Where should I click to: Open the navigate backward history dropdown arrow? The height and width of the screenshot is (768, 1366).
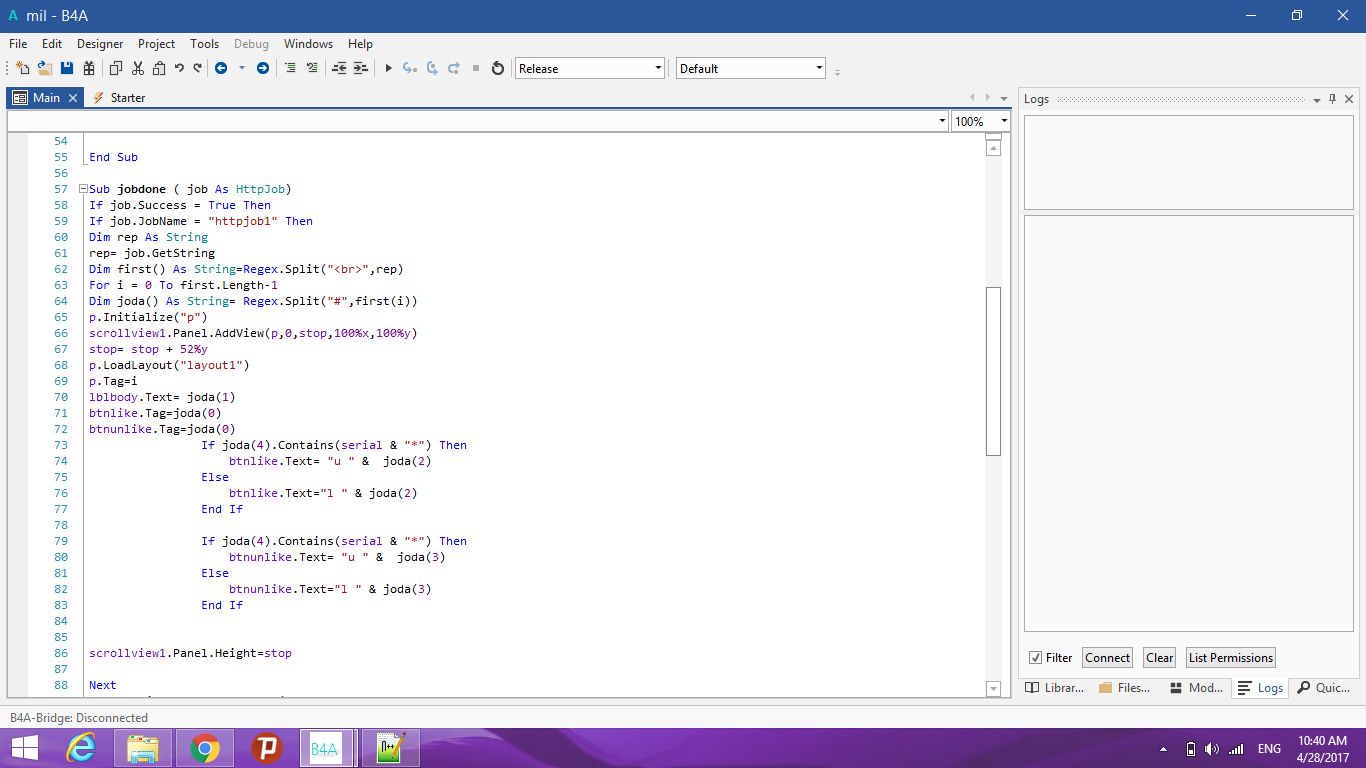click(x=242, y=67)
